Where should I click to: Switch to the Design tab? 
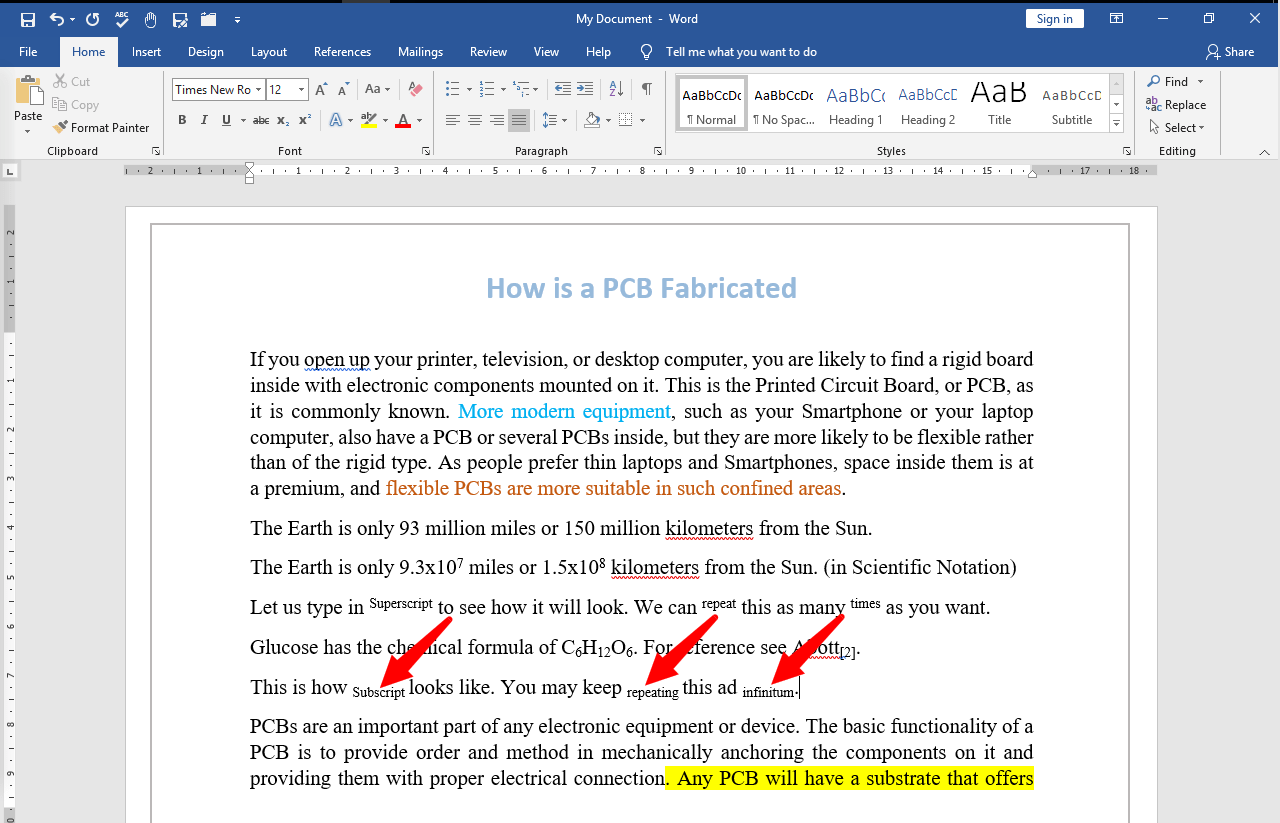click(x=206, y=52)
